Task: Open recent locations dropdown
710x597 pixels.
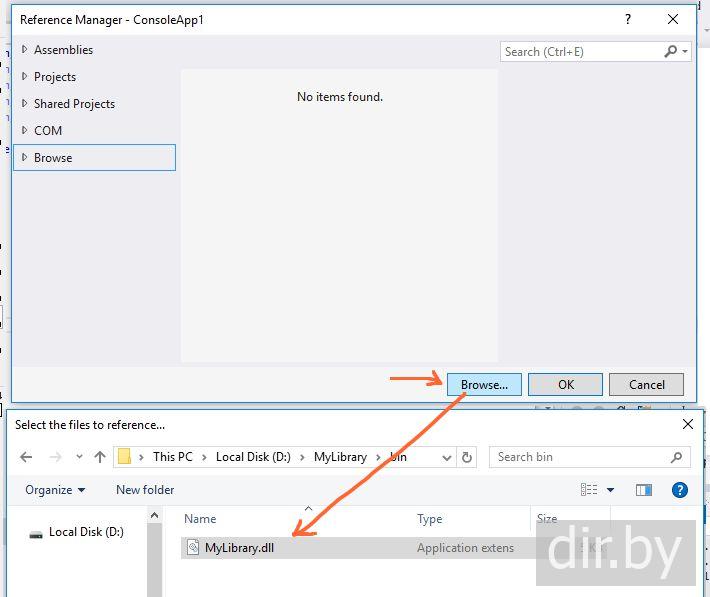Action: point(79,457)
